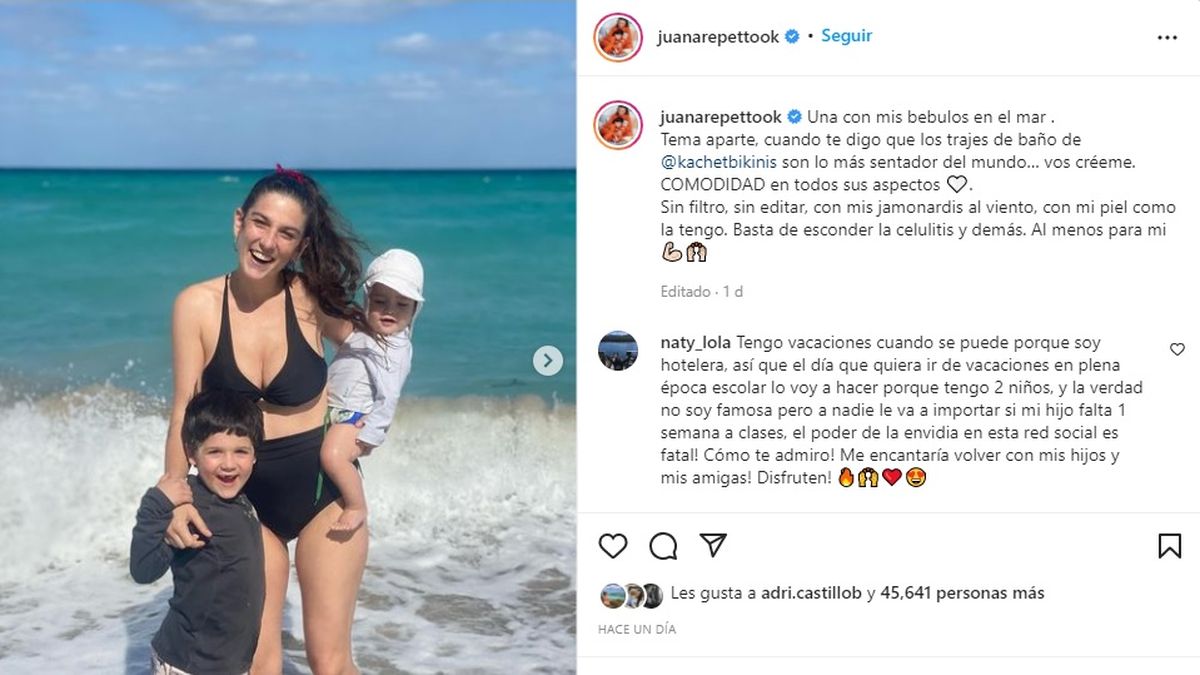The width and height of the screenshot is (1200, 675).
Task: Open juanarepettook profile picture in header
Action: [618, 37]
